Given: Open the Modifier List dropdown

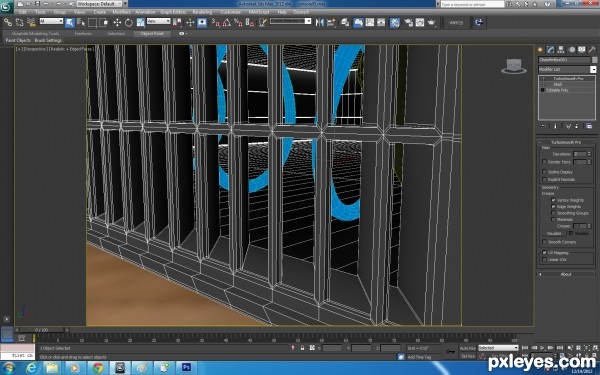Looking at the screenshot, I should pos(567,70).
